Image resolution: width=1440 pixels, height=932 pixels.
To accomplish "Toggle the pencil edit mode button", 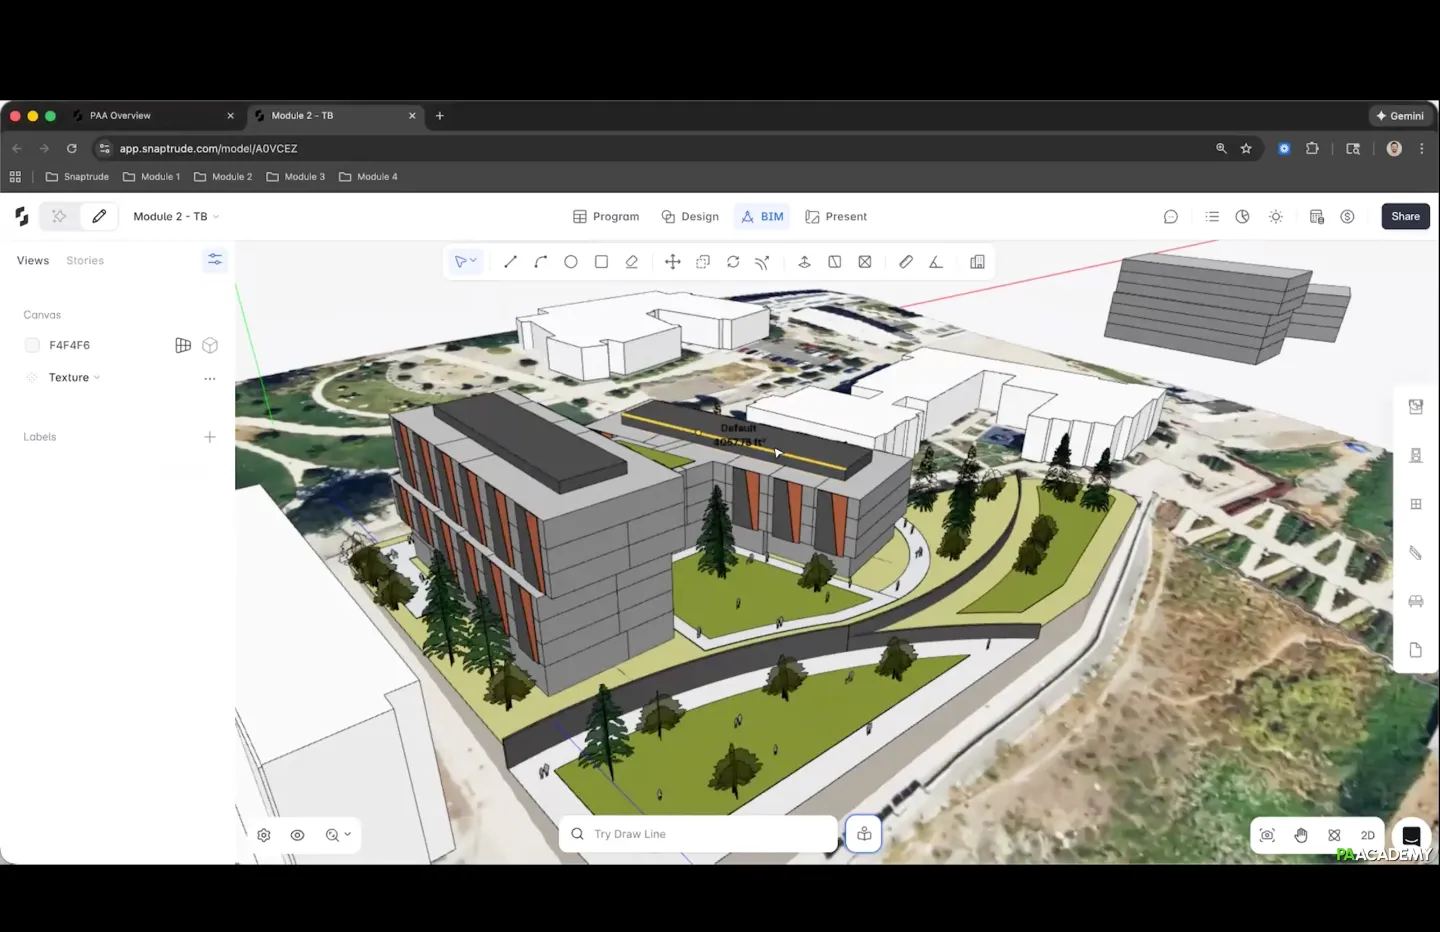I will click(99, 216).
